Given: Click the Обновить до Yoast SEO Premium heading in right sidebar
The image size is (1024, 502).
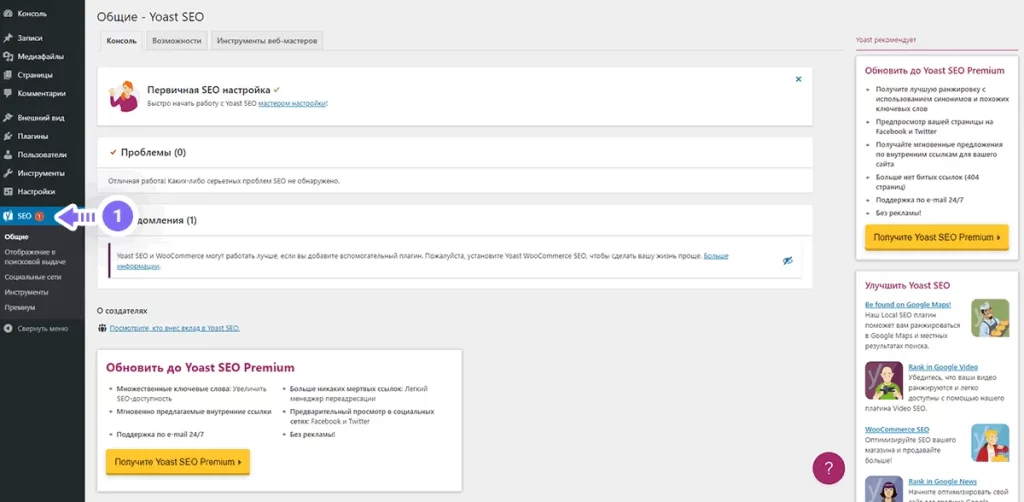Looking at the screenshot, I should click(x=935, y=71).
